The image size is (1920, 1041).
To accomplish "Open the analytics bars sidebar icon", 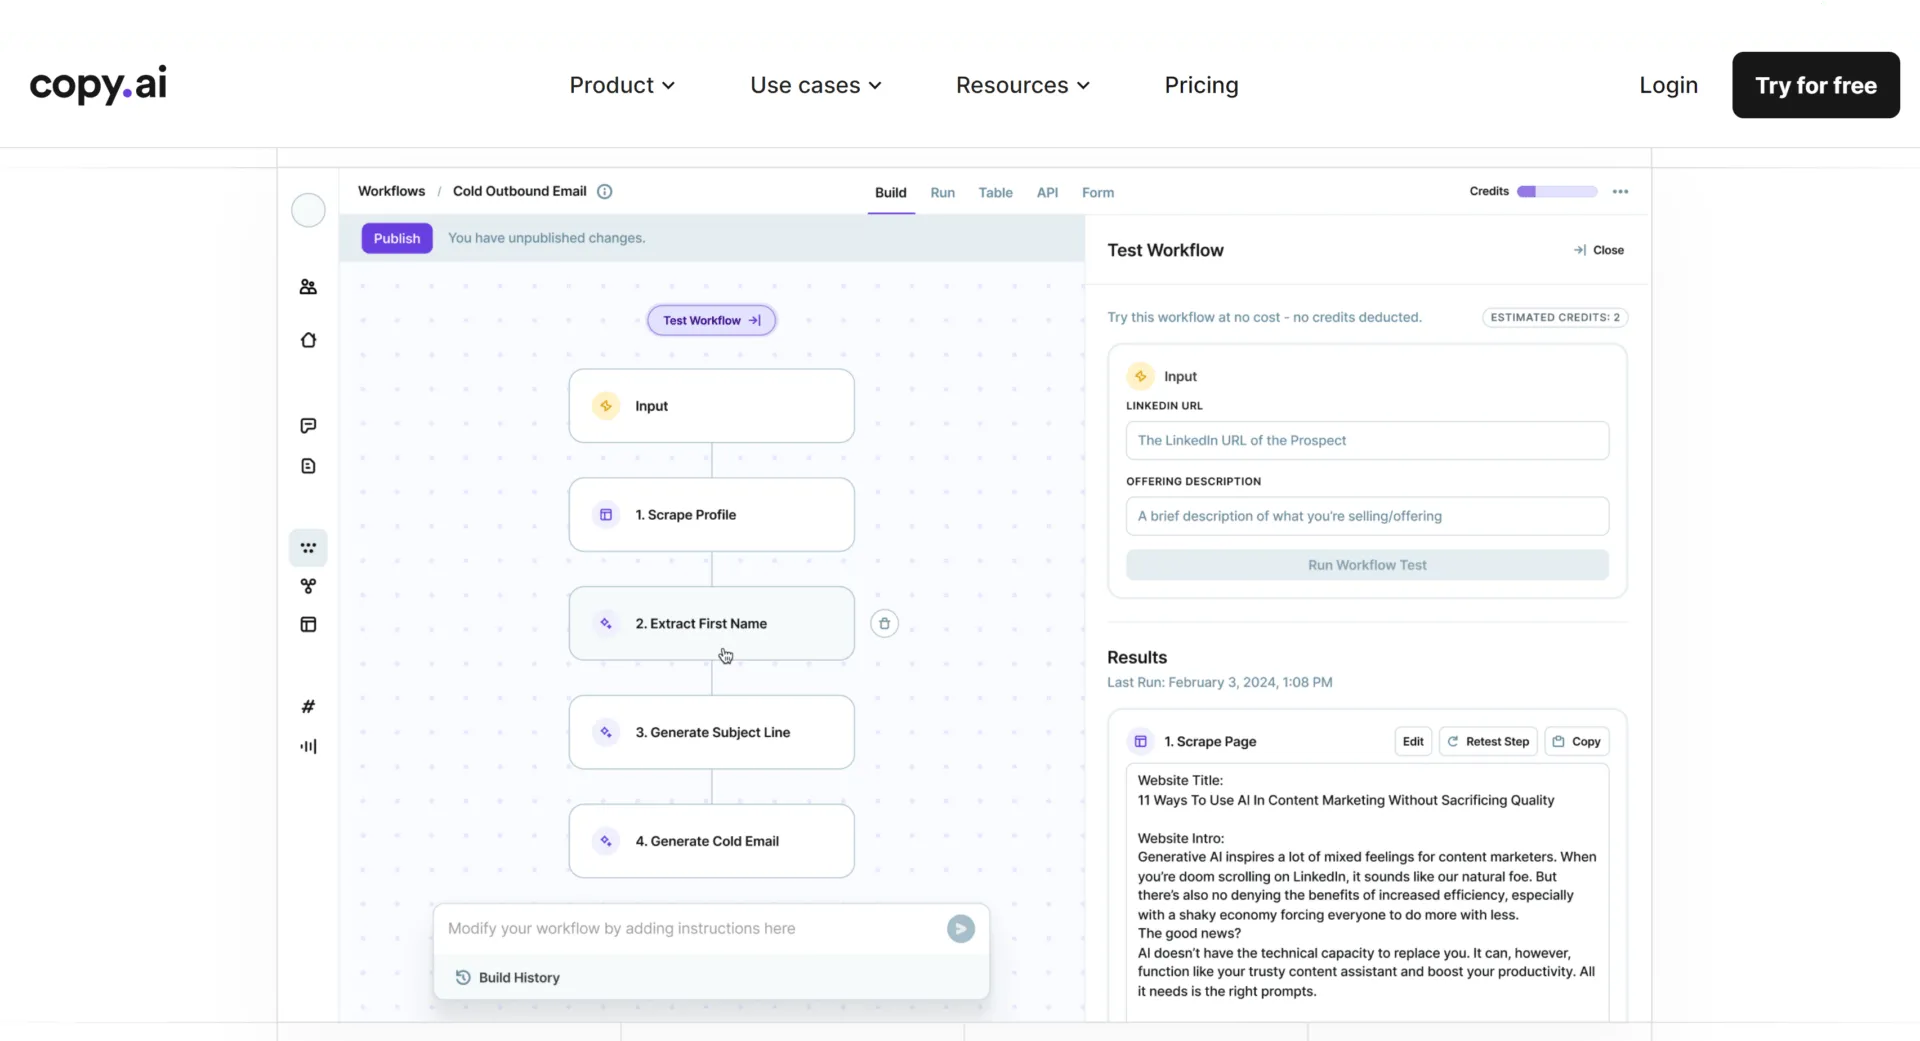I will coord(308,746).
